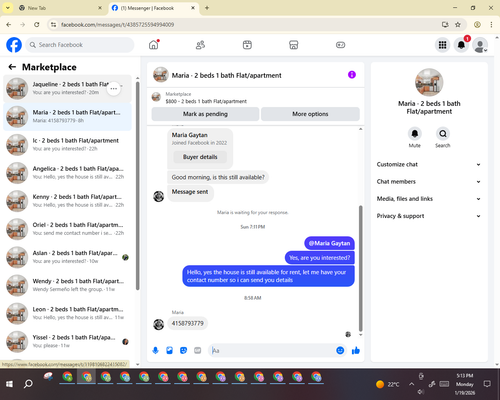Image resolution: width=500 pixels, height=400 pixels.
Task: Open Wendy conversation in the list
Action: [67, 285]
